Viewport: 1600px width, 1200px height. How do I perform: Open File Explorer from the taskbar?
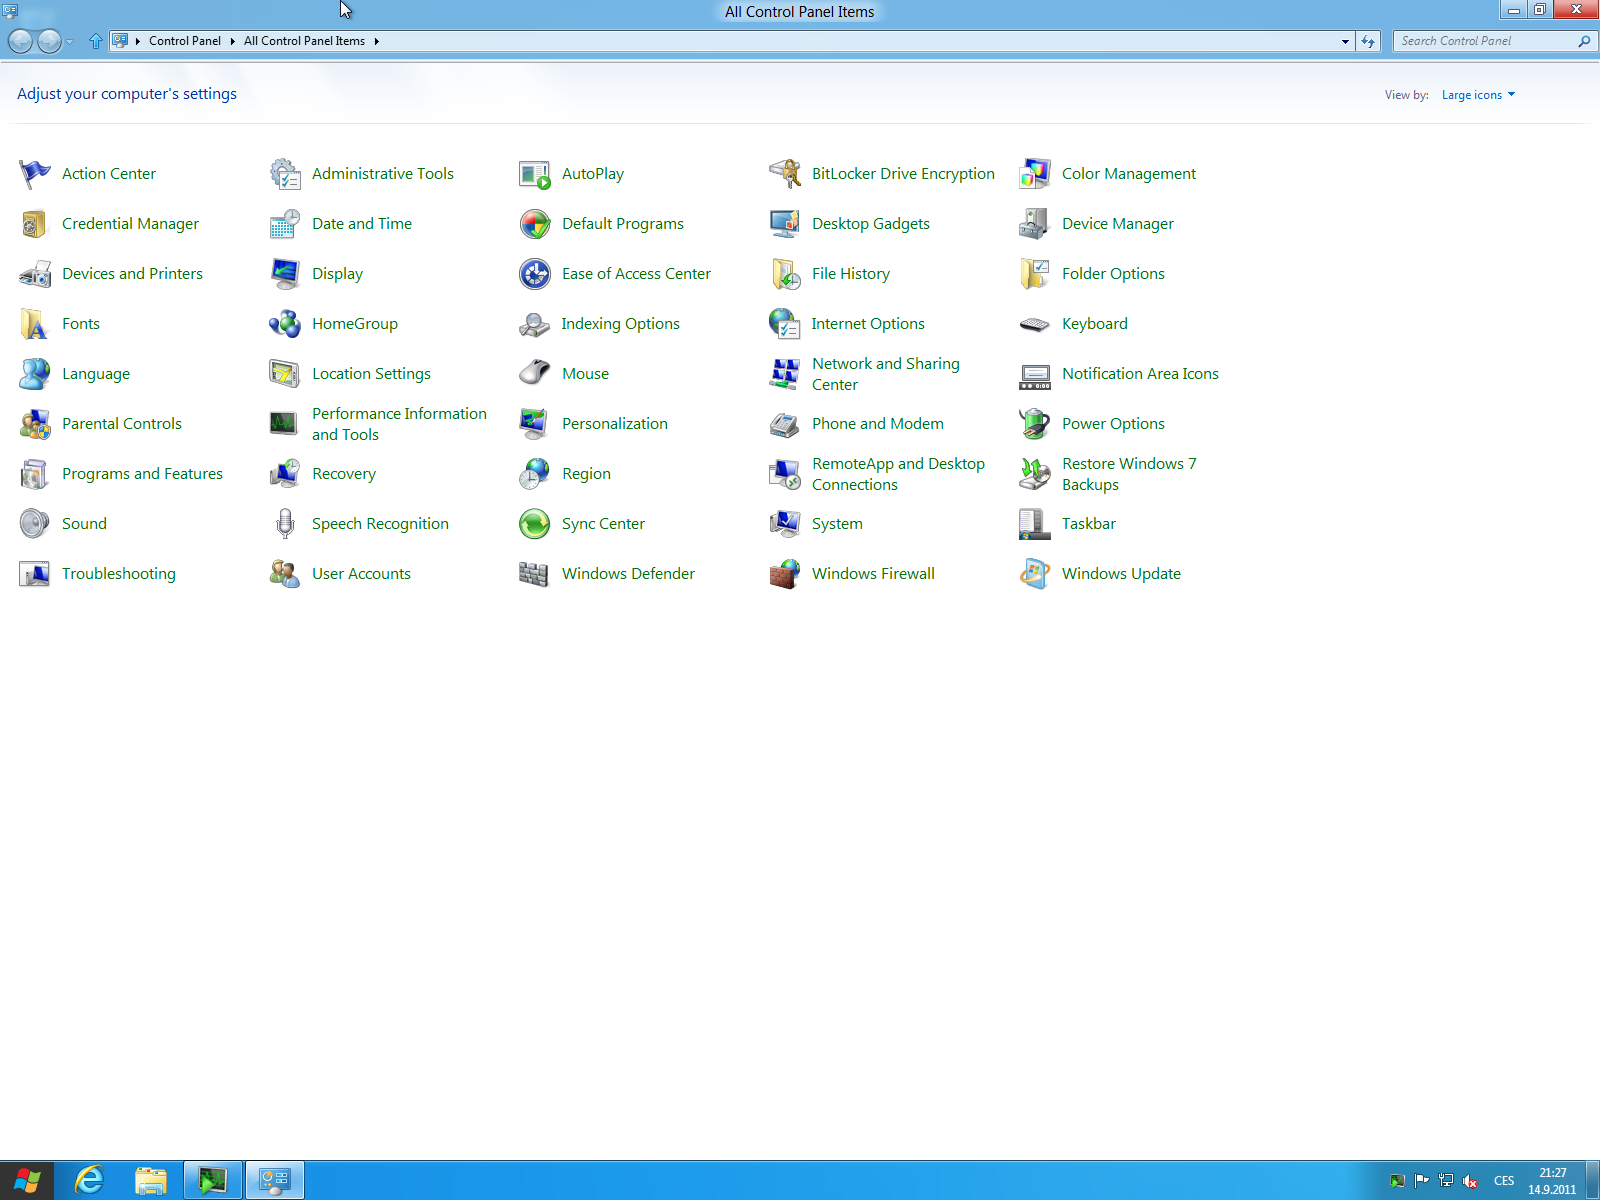(151, 1181)
